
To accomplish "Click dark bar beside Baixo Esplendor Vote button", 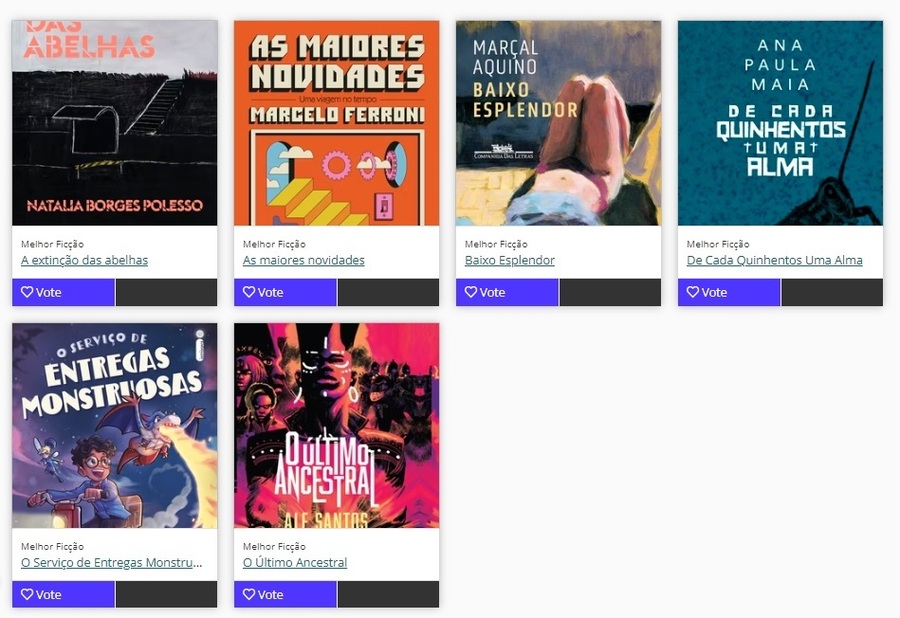I will (610, 293).
